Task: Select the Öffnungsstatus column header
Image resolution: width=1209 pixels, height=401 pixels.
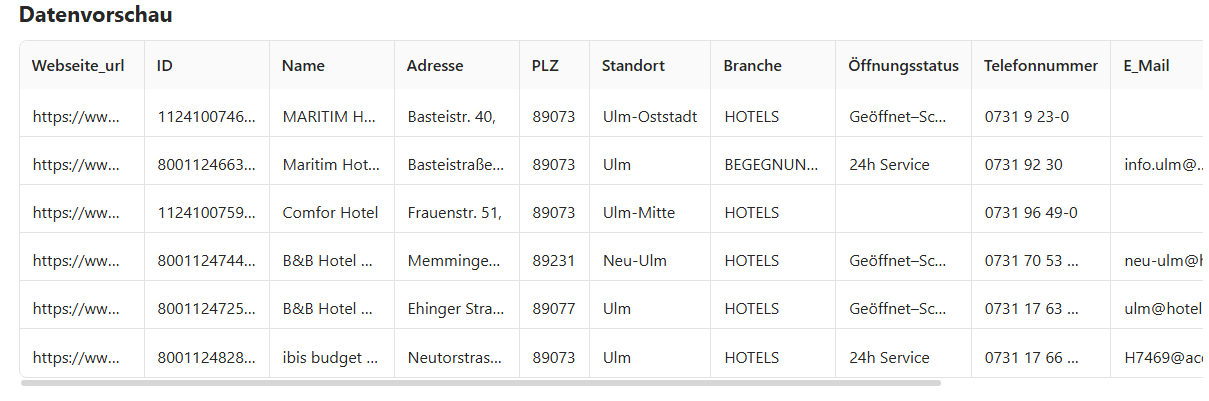Action: (x=903, y=66)
